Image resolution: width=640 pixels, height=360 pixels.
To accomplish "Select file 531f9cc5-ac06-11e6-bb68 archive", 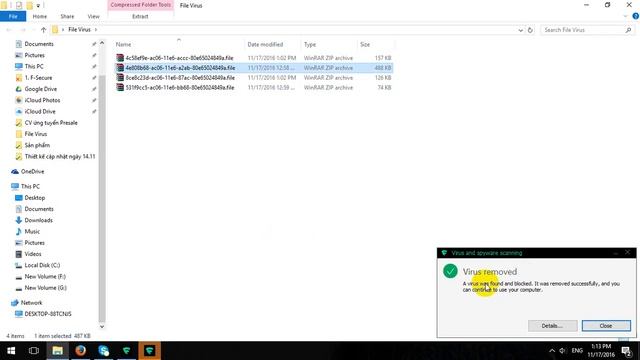I will pos(253,87).
